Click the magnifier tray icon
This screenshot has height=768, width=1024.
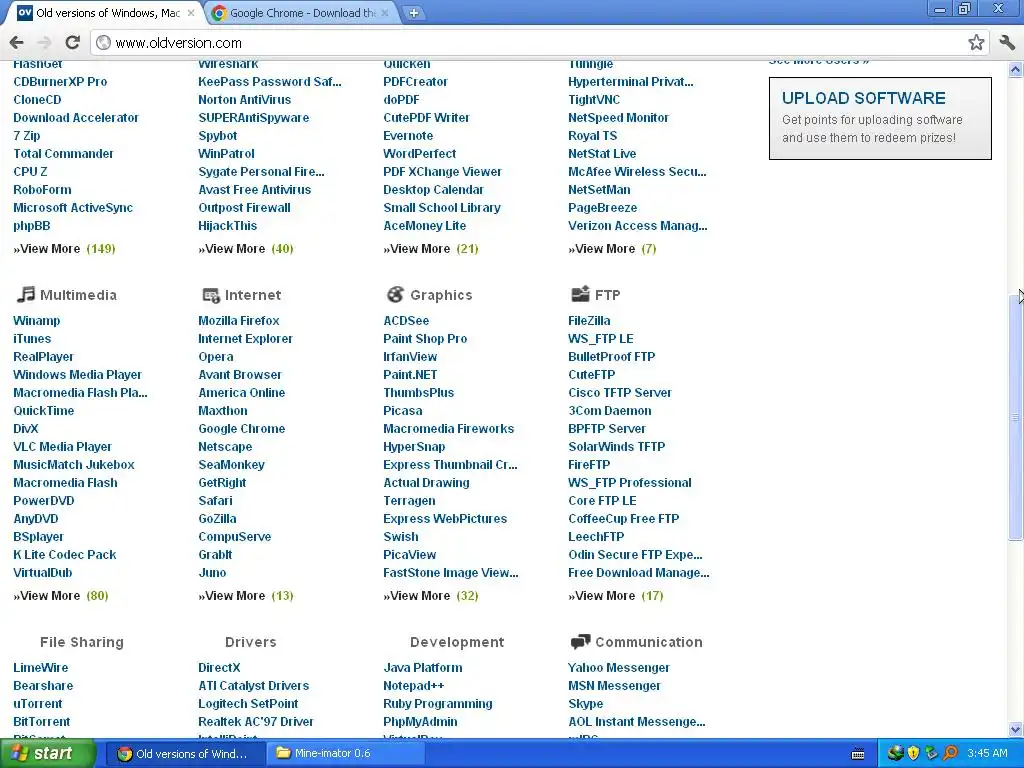950,753
